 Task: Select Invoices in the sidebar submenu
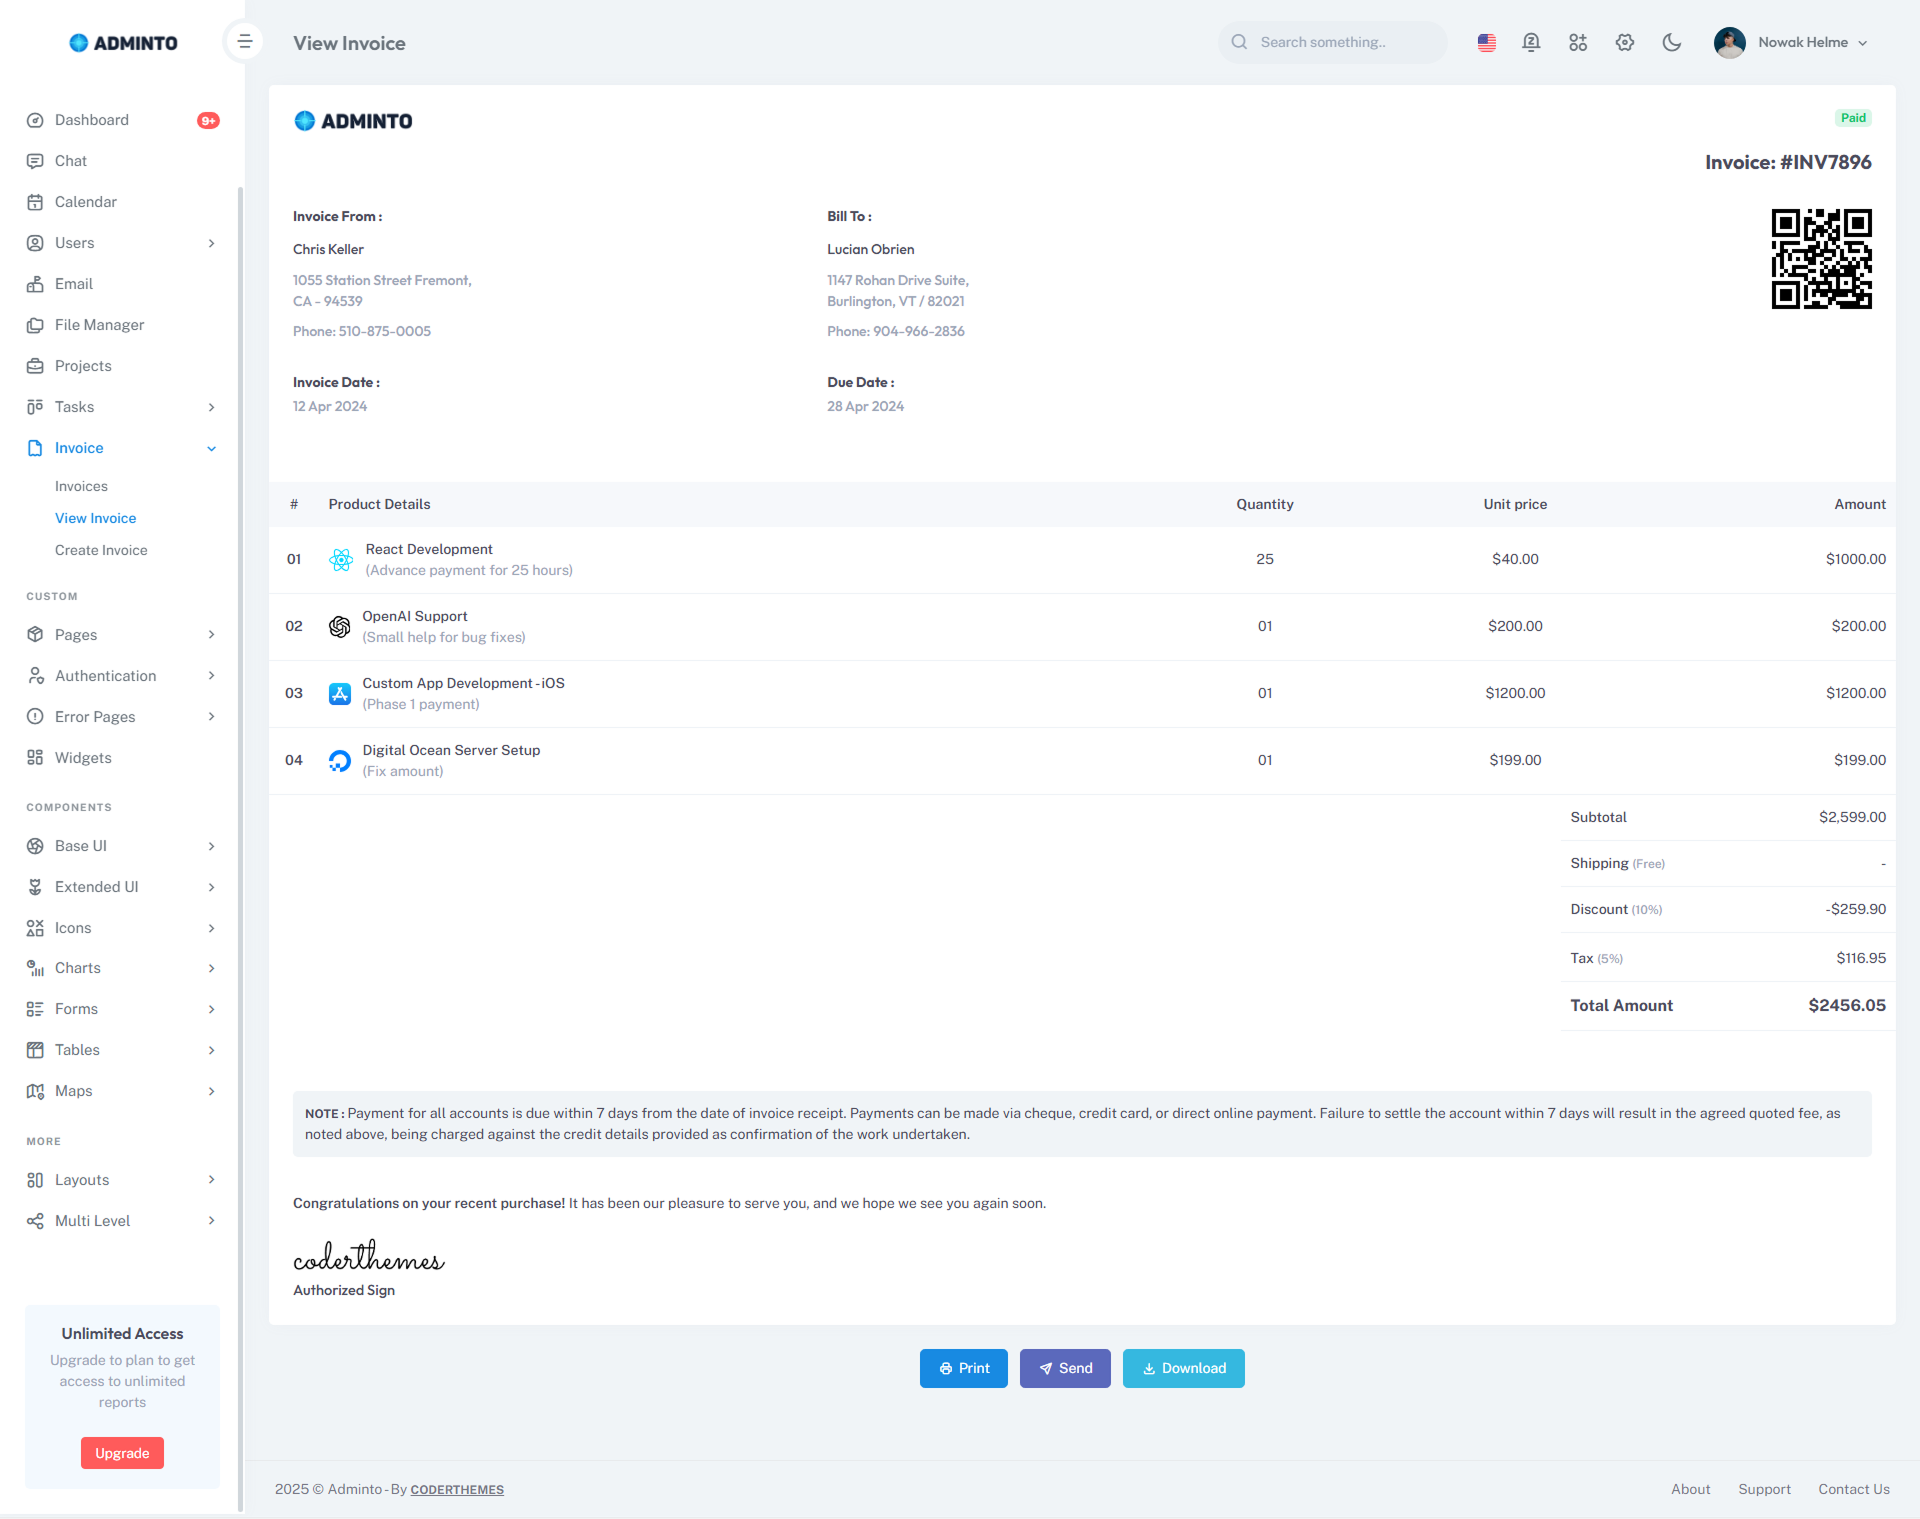coord(81,486)
